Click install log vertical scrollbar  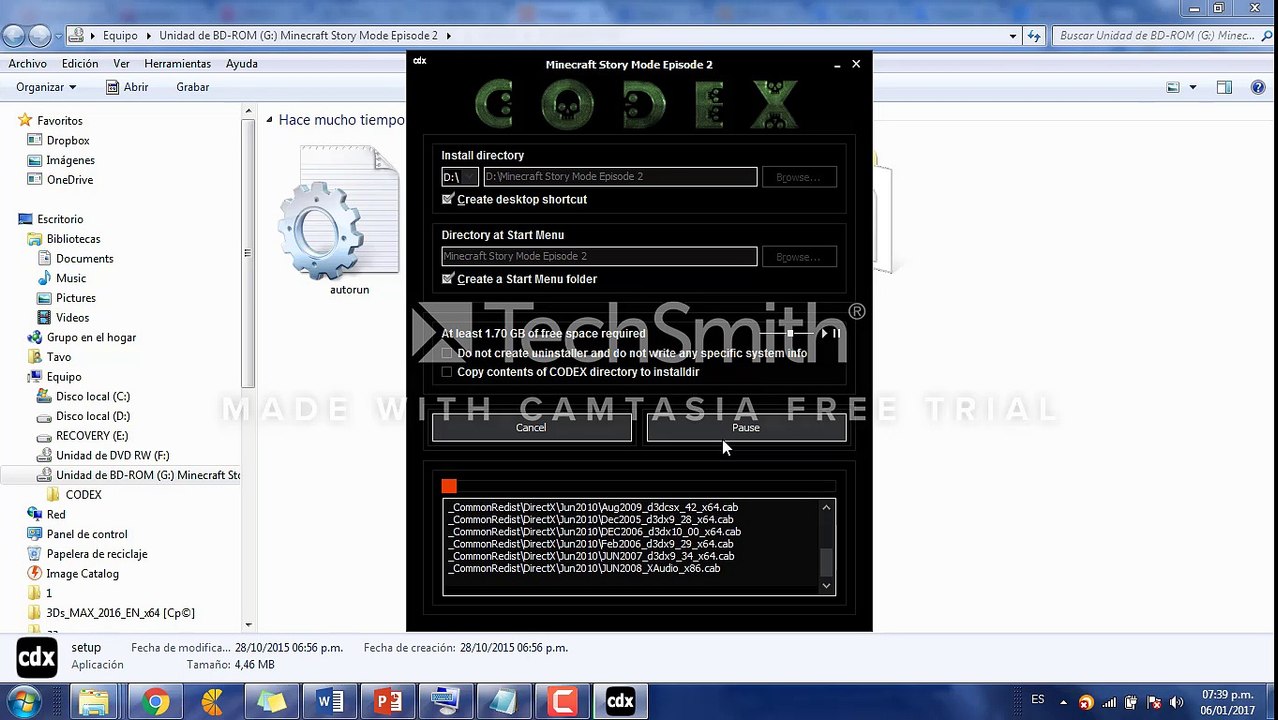pos(826,548)
